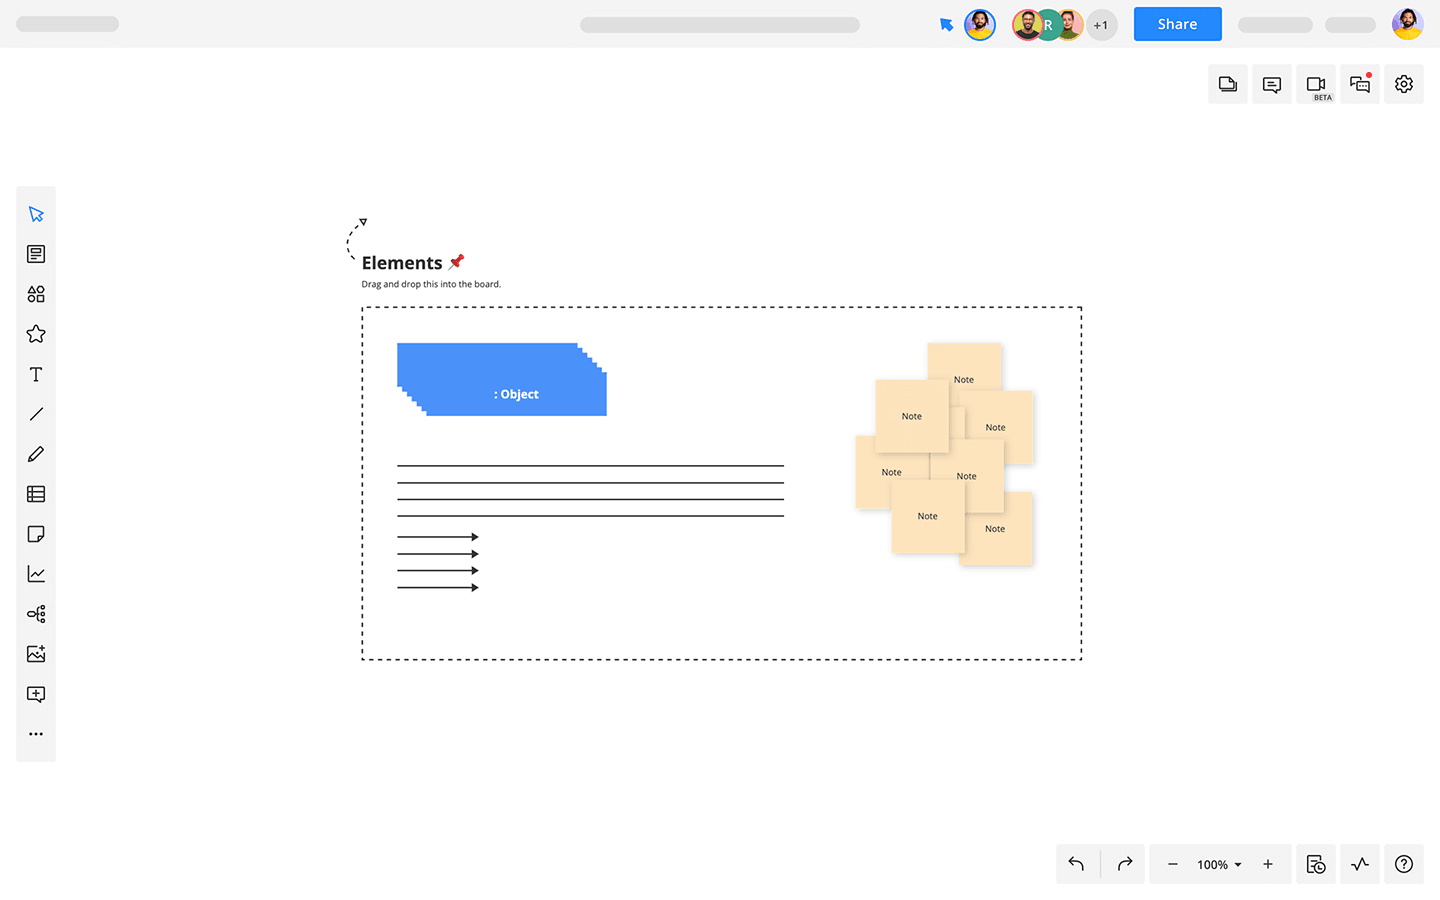Open the comments panel
Screen dimensions: 1440x900
pyautogui.click(x=1271, y=84)
